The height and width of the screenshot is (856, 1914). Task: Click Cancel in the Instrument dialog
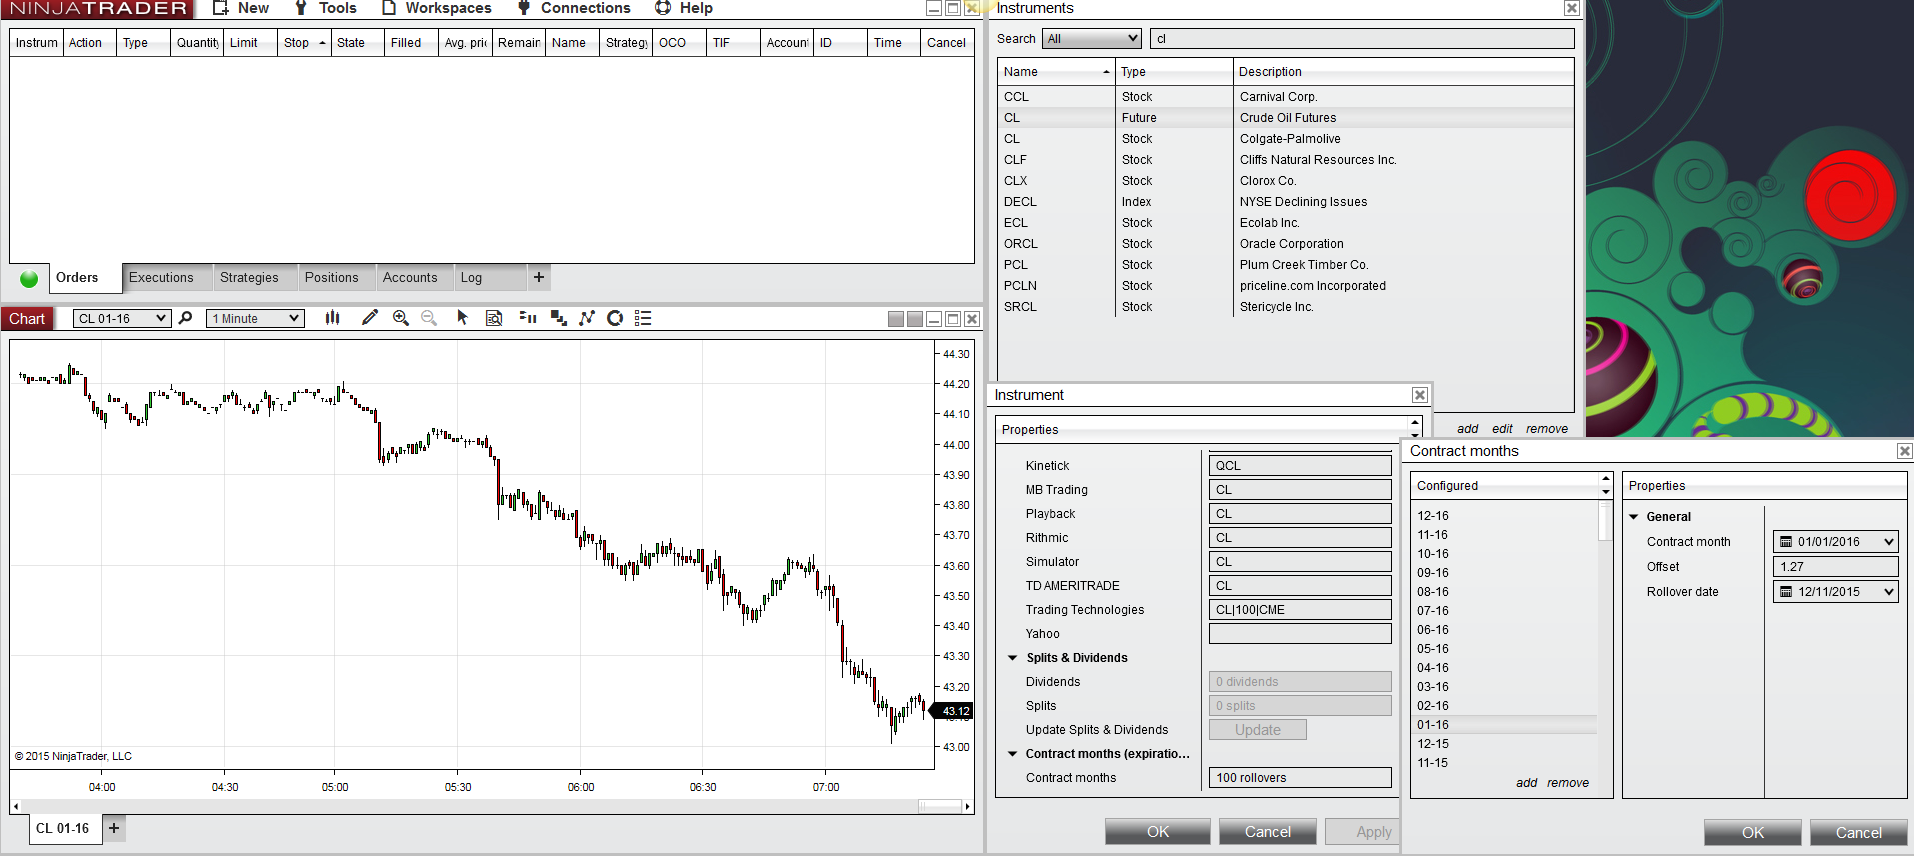(1268, 832)
